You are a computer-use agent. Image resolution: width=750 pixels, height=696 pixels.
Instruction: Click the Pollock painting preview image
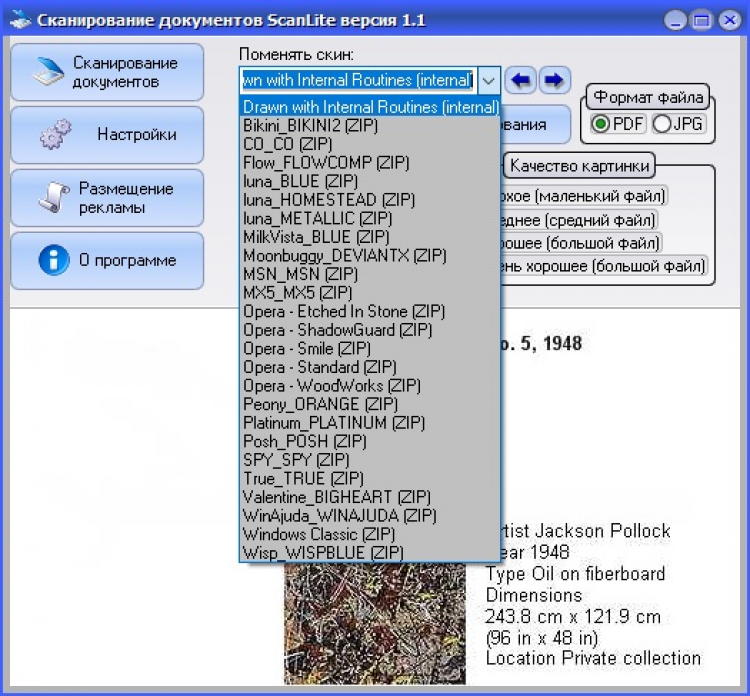click(374, 622)
